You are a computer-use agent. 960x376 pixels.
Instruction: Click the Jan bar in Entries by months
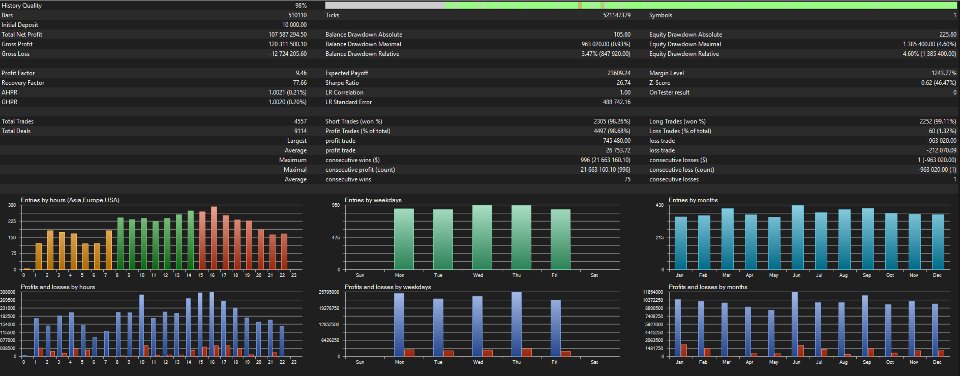(x=681, y=243)
